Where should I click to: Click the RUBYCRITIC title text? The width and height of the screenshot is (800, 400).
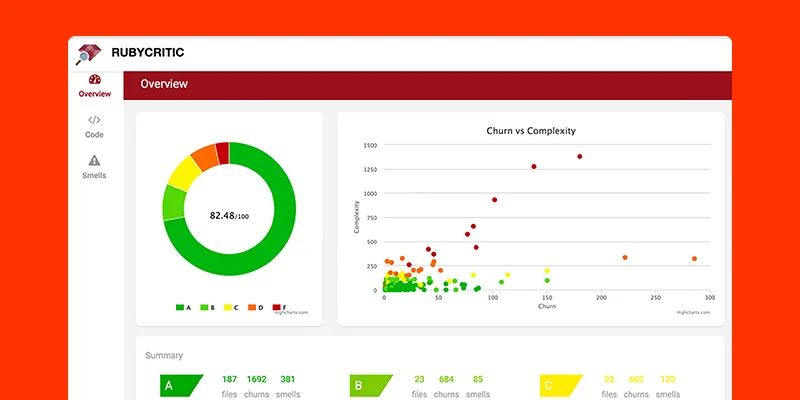click(147, 53)
